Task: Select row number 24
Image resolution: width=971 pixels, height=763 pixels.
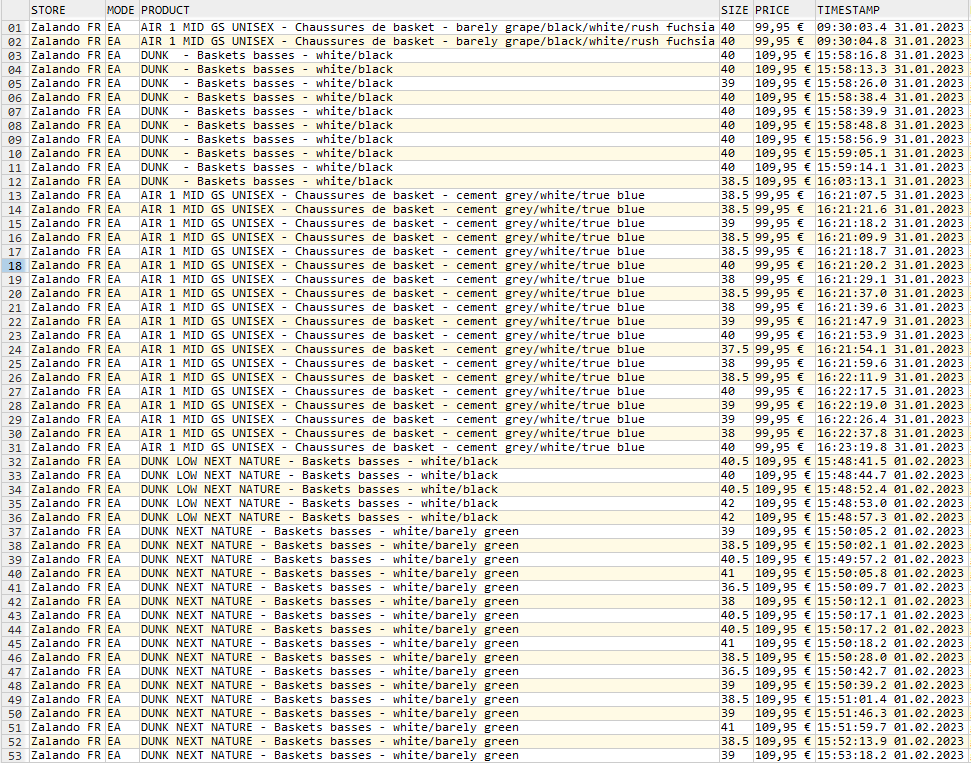Action: pos(15,349)
